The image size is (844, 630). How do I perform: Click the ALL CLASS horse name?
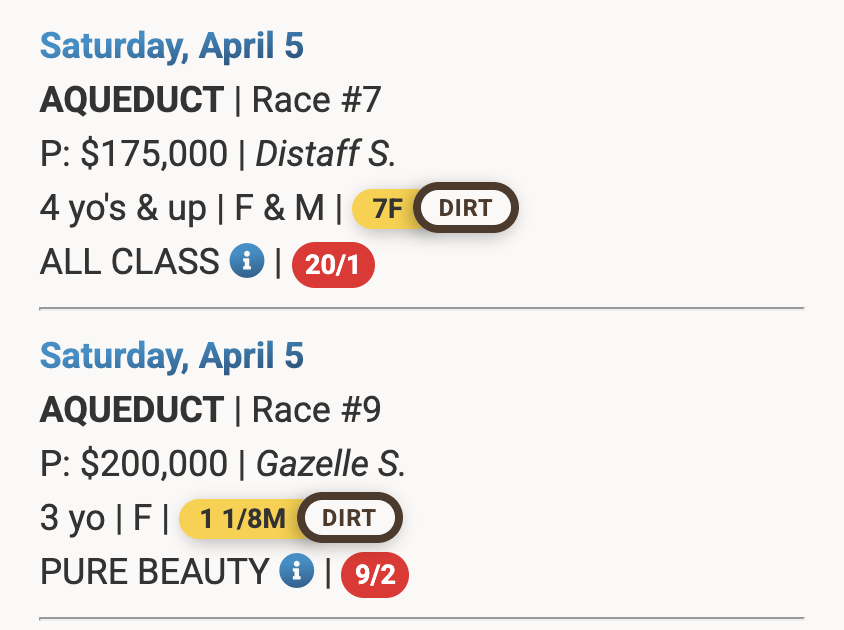point(129,262)
